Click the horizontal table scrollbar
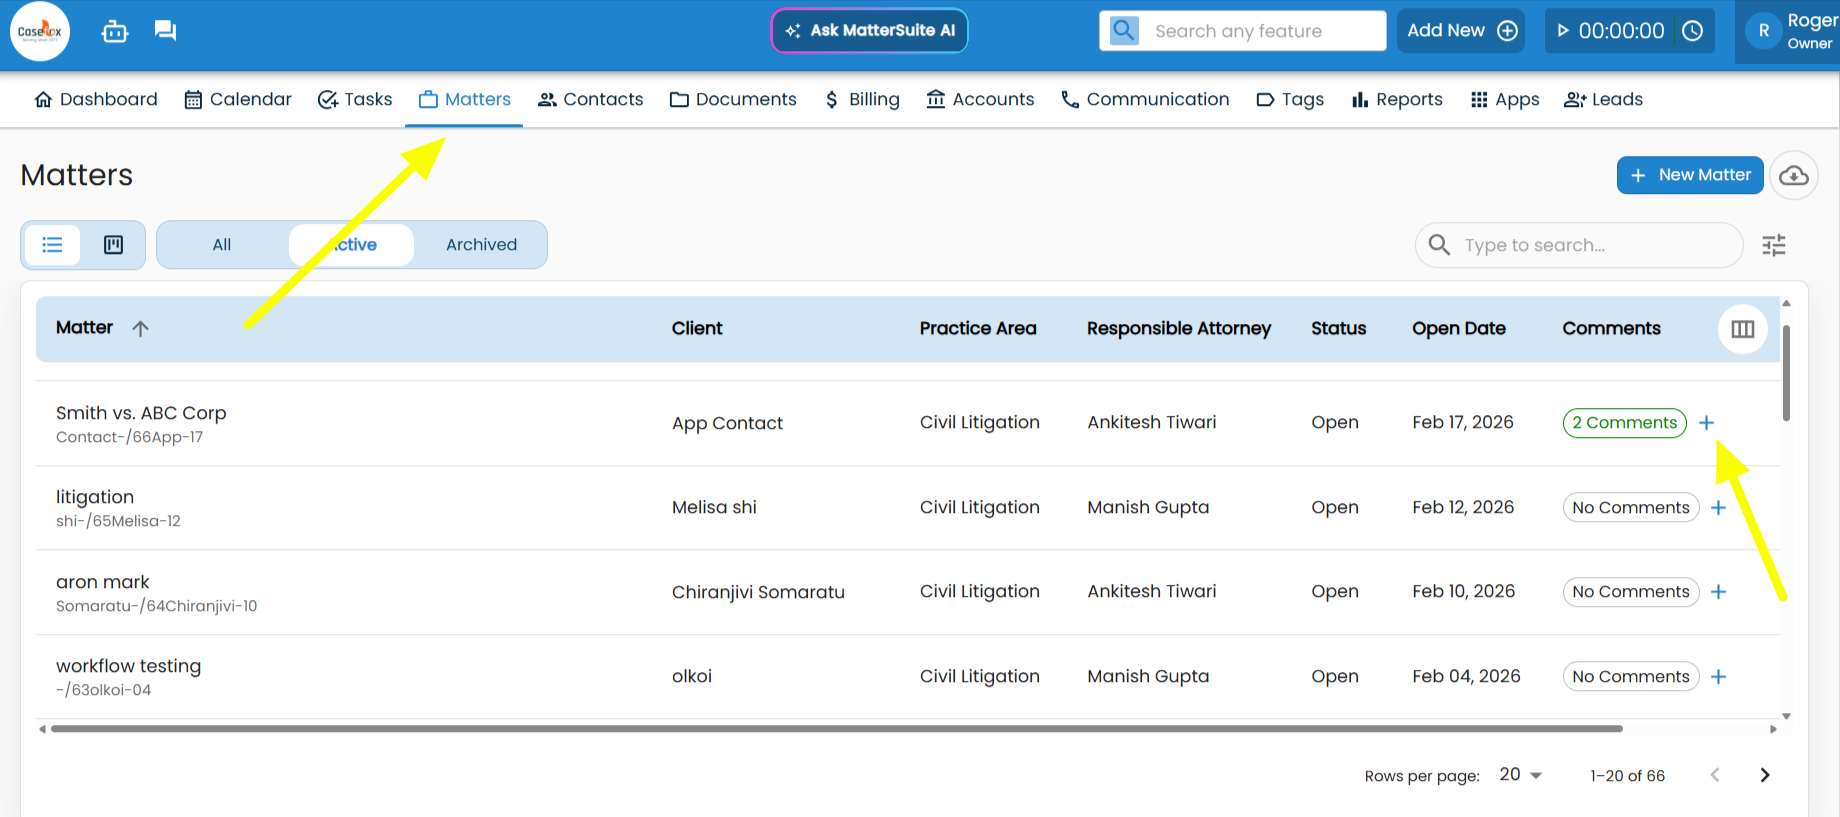This screenshot has height=817, width=1840. point(836,729)
